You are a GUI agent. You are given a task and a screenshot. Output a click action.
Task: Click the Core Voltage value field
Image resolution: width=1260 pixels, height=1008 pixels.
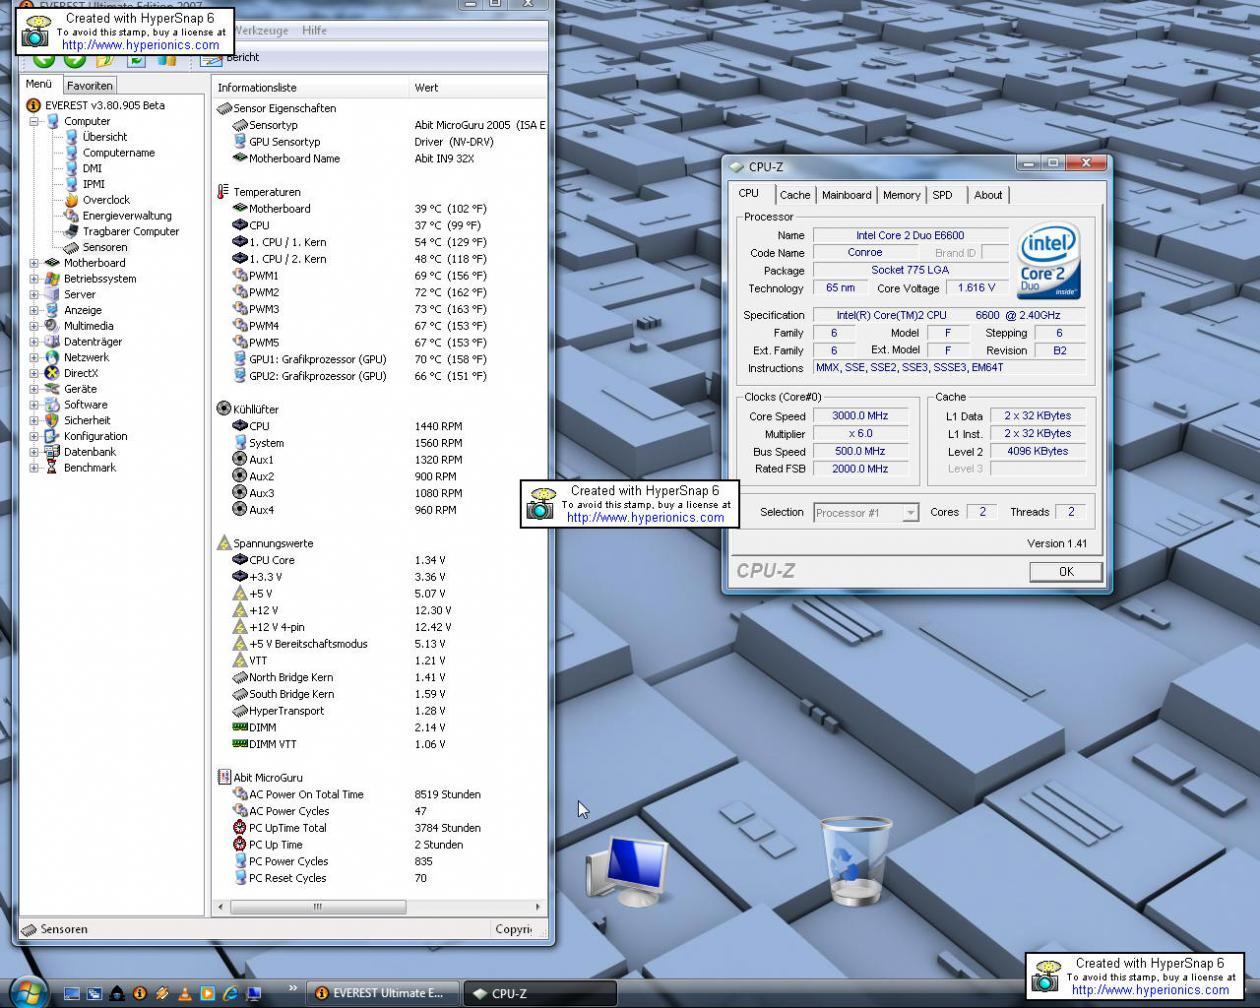pyautogui.click(x=976, y=288)
